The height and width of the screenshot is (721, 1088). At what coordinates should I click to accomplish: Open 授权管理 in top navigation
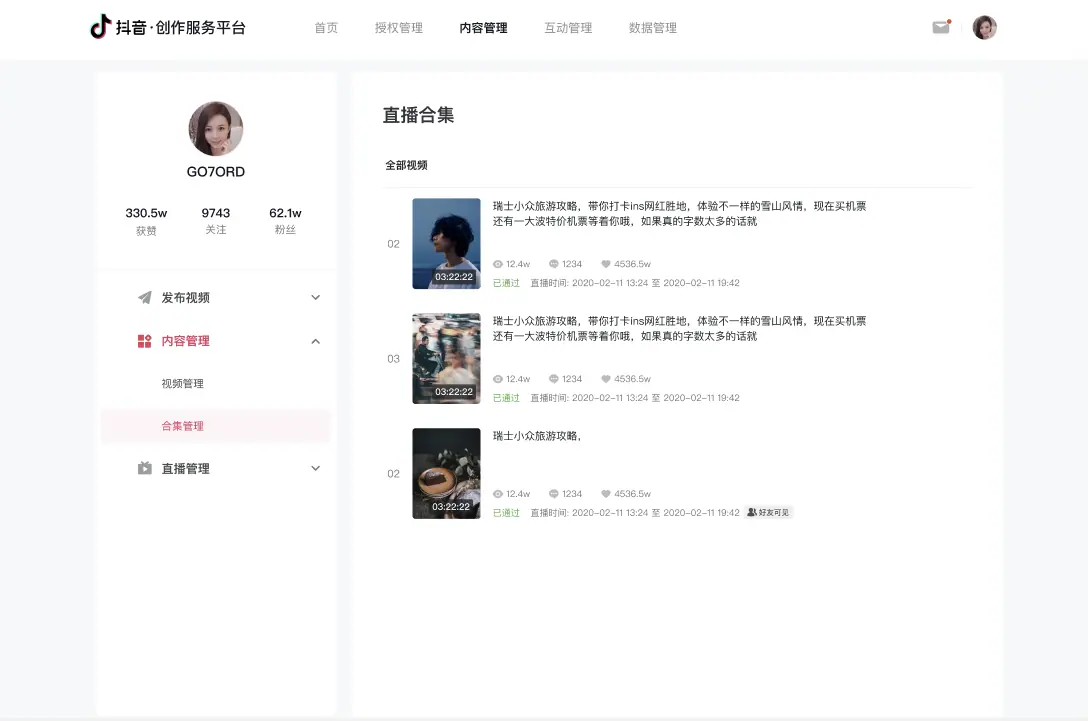pos(399,28)
